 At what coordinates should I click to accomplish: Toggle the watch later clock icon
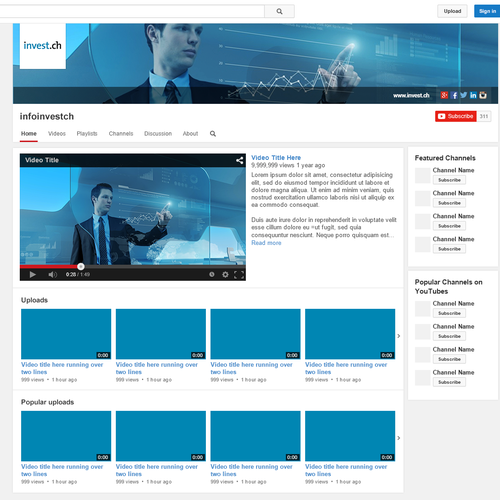point(212,274)
